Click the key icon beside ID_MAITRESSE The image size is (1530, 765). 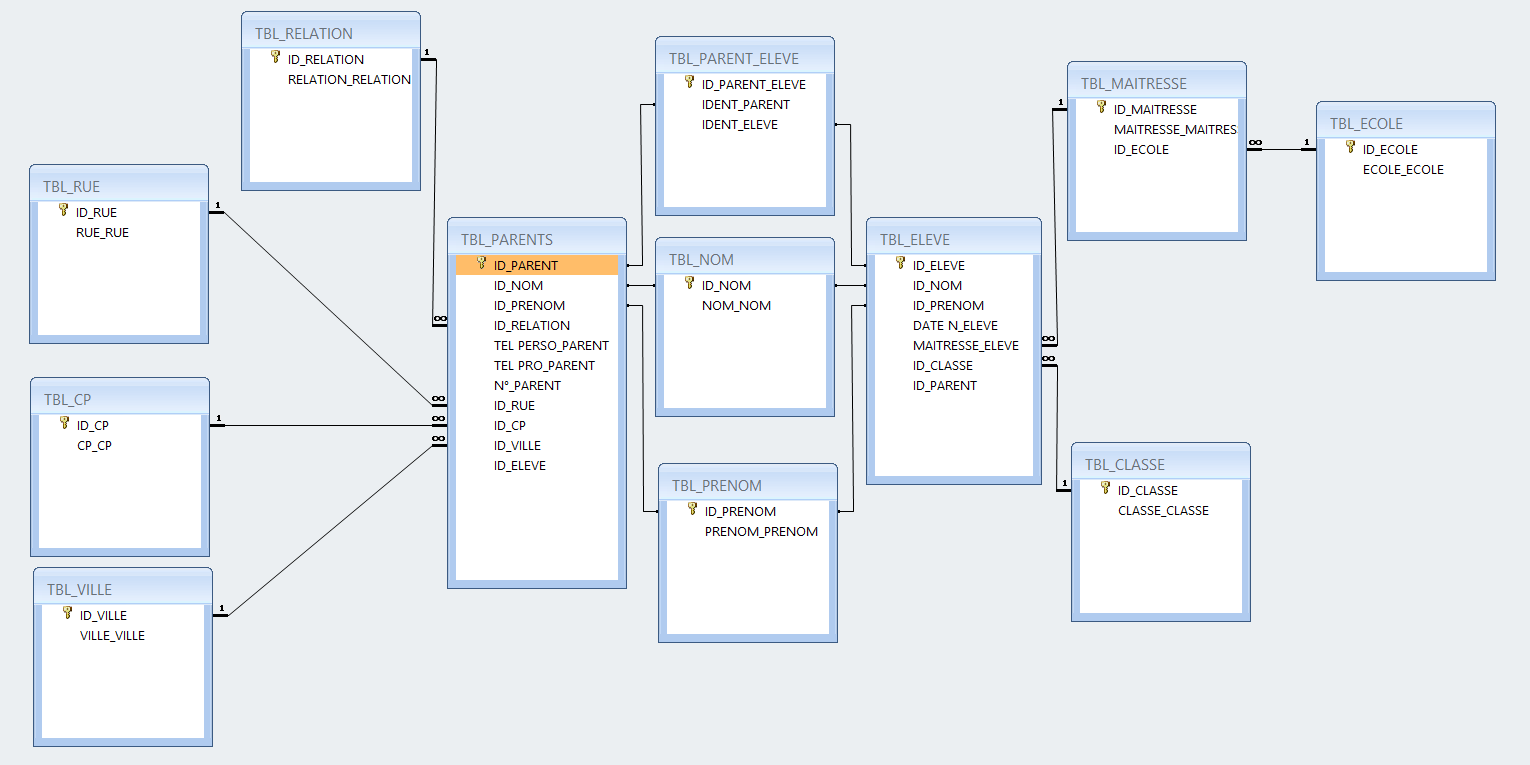pos(1102,108)
